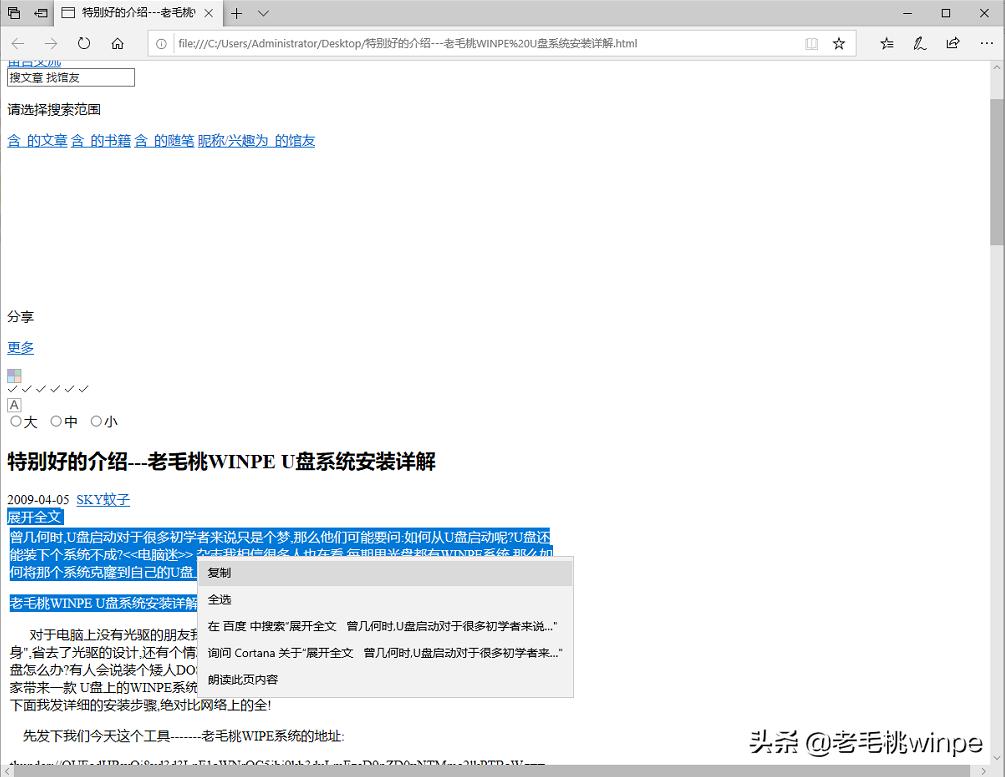Image resolution: width=1005 pixels, height=777 pixels.
Task: Click the 搜文章 找馆友 search input field
Action: coord(70,77)
